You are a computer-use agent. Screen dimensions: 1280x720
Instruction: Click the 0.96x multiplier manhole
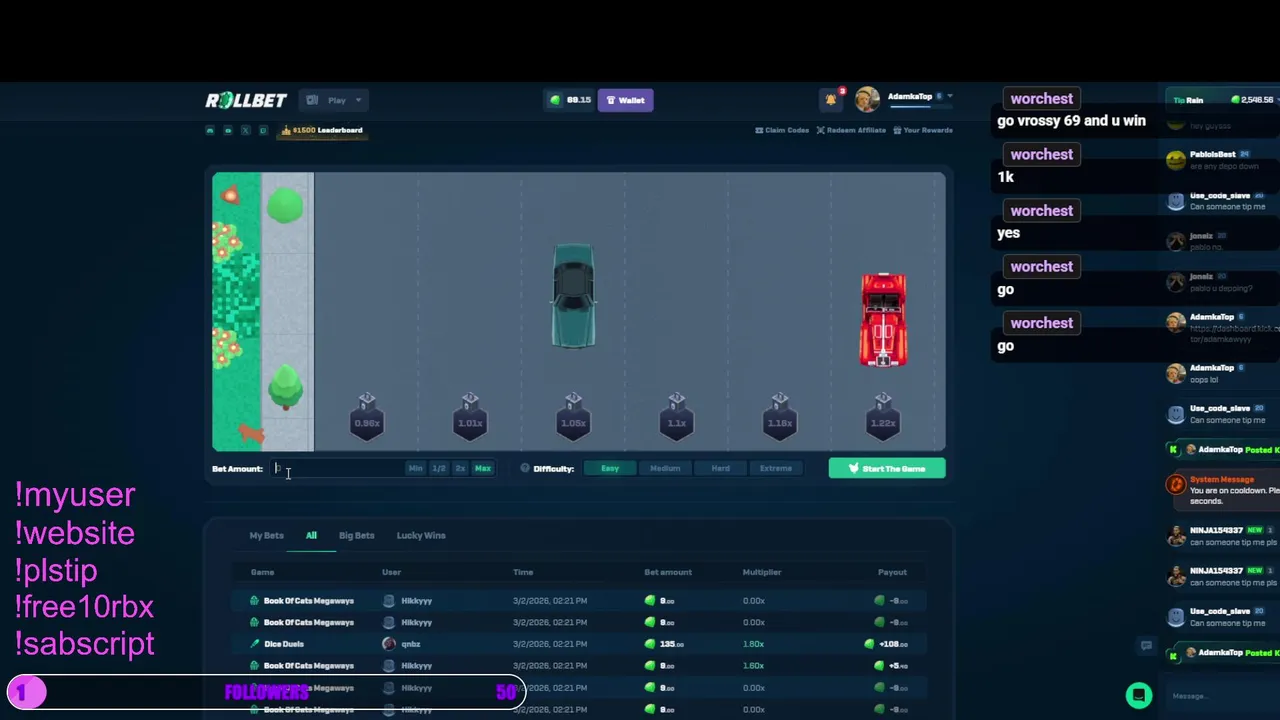[x=367, y=416]
